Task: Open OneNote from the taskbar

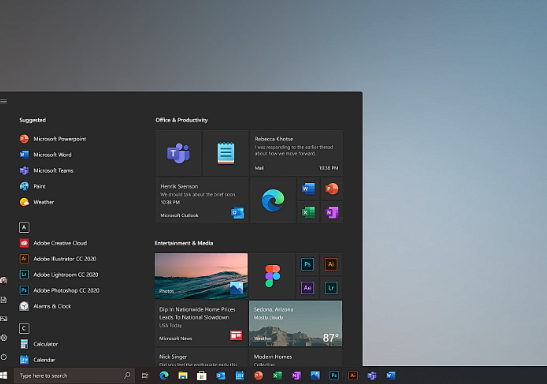Action: [x=296, y=376]
